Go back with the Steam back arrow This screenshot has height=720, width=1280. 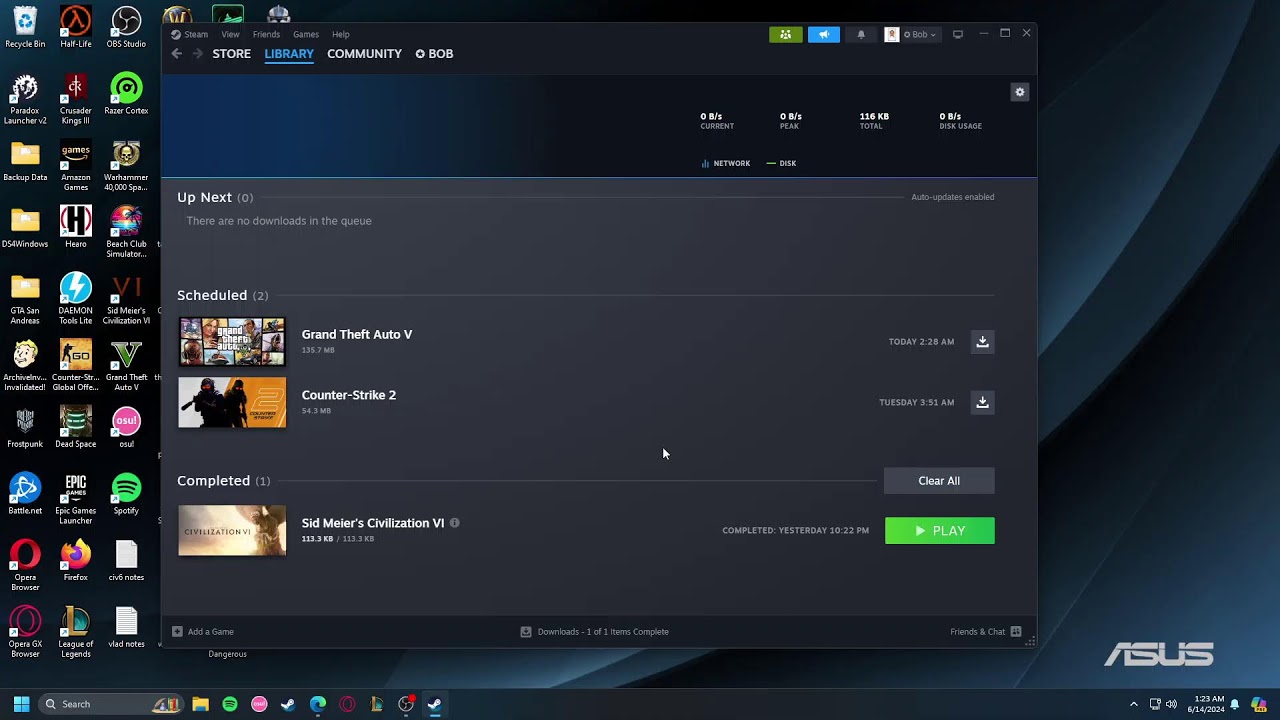(177, 54)
